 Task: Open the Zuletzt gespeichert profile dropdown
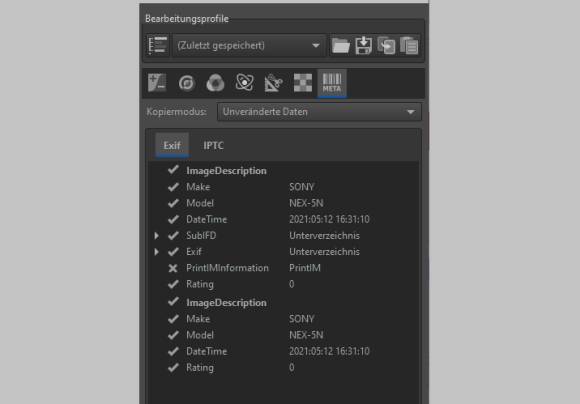click(x=249, y=46)
